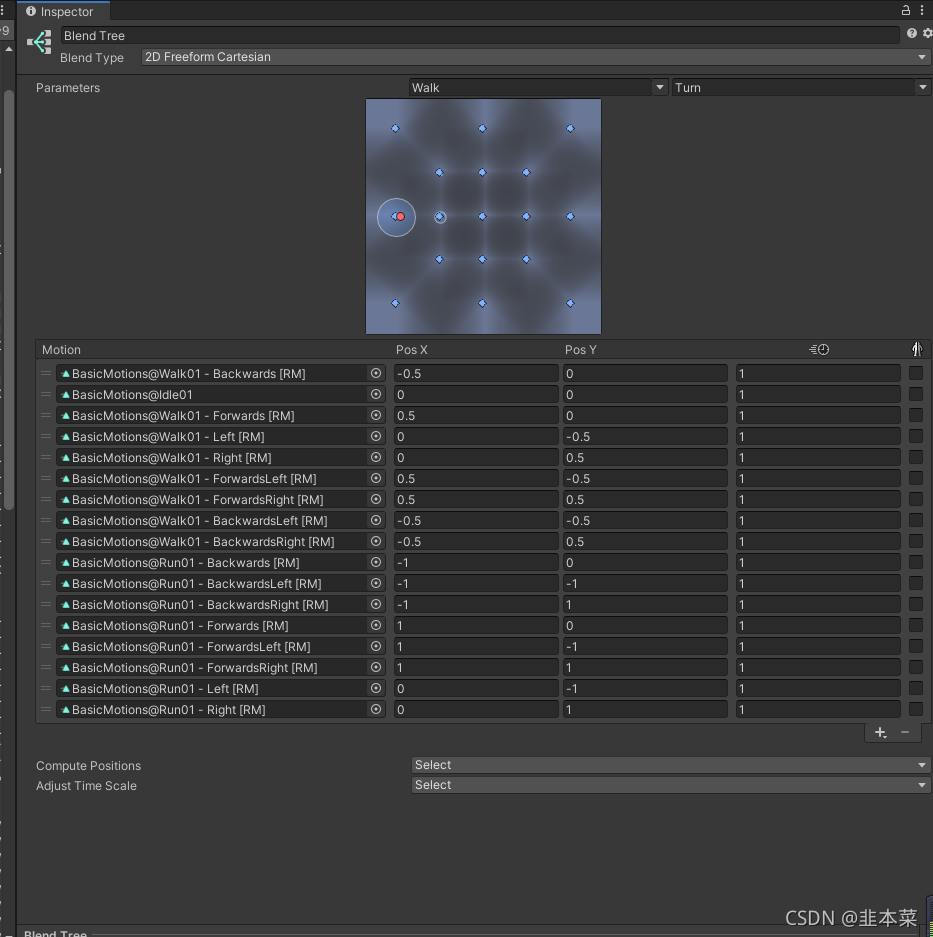Click the time scale clock icon in Motion header

click(819, 349)
